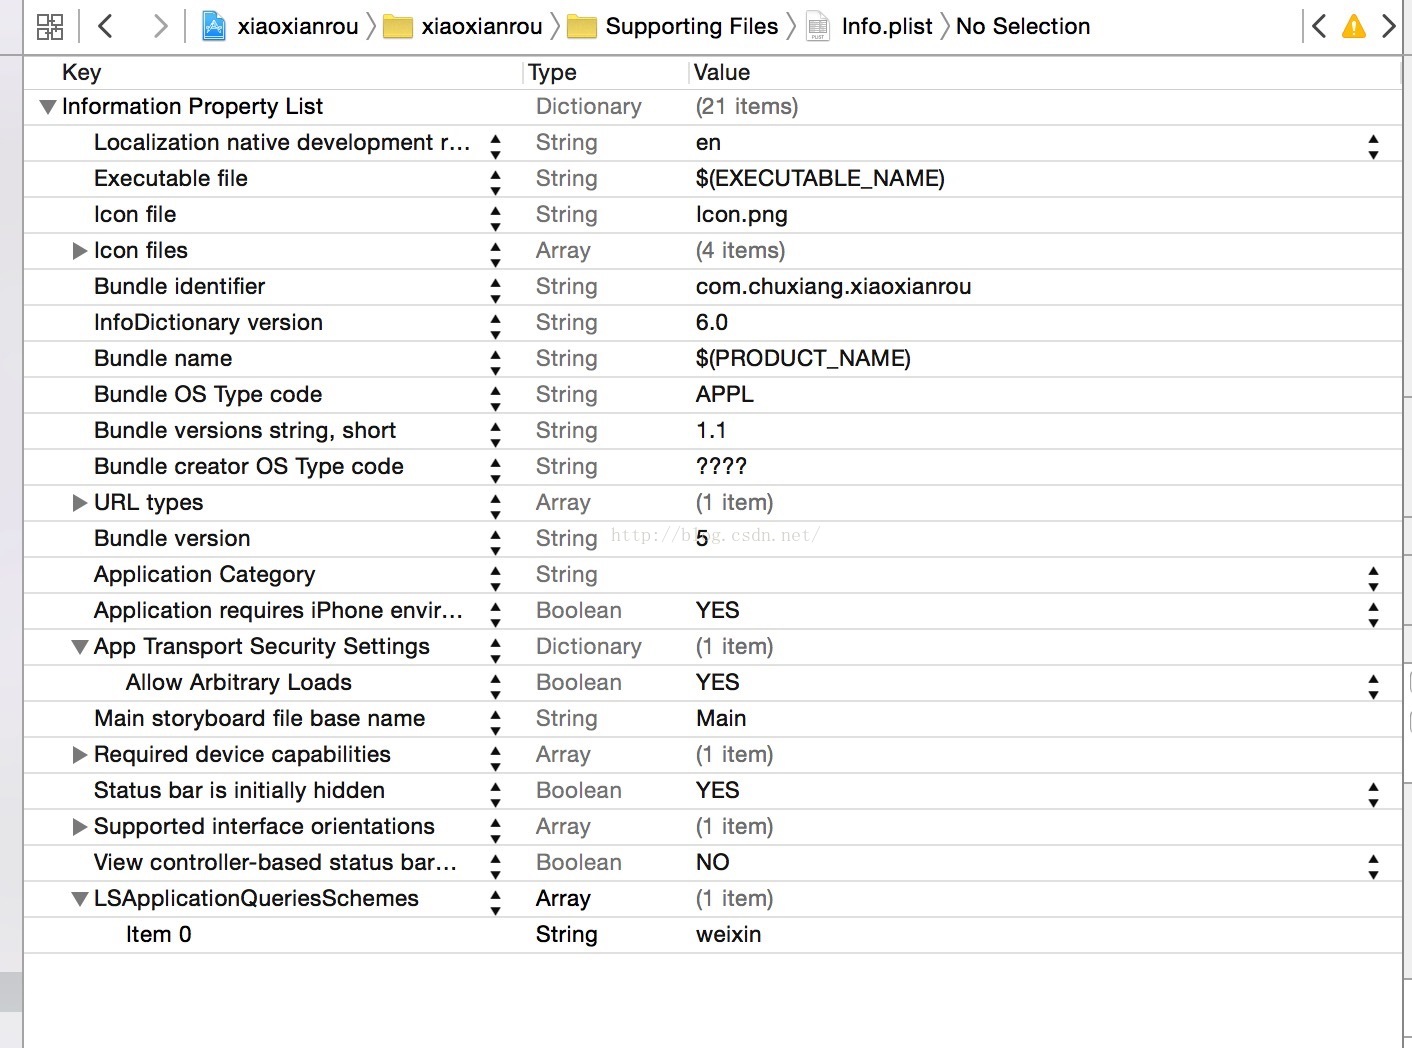This screenshot has height=1048, width=1412.
Task: Open the Info.plist breadcrumb item
Action: coord(887,26)
